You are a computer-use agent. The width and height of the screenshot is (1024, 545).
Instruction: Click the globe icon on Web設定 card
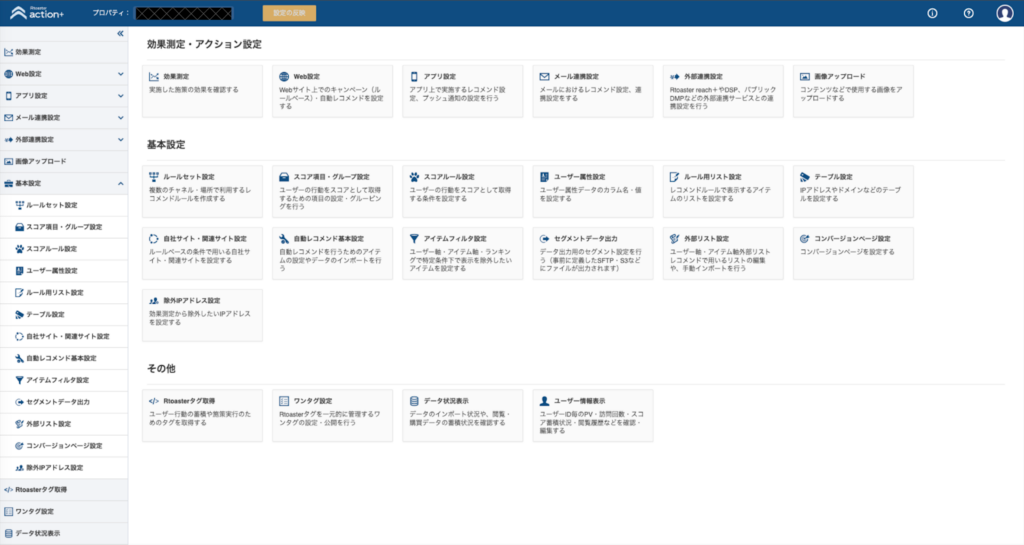pyautogui.click(x=284, y=77)
